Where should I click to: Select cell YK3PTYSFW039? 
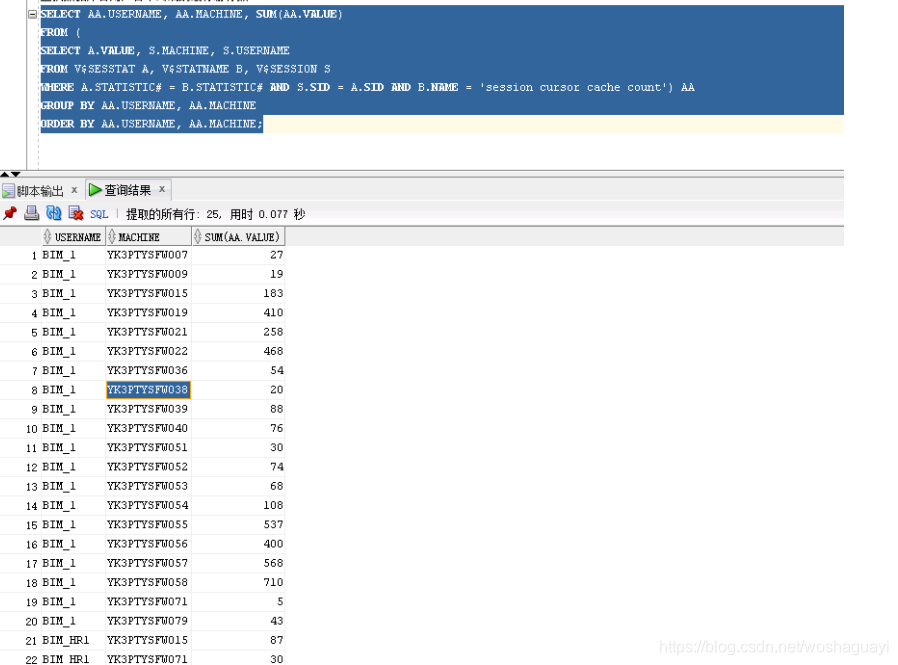pos(148,409)
